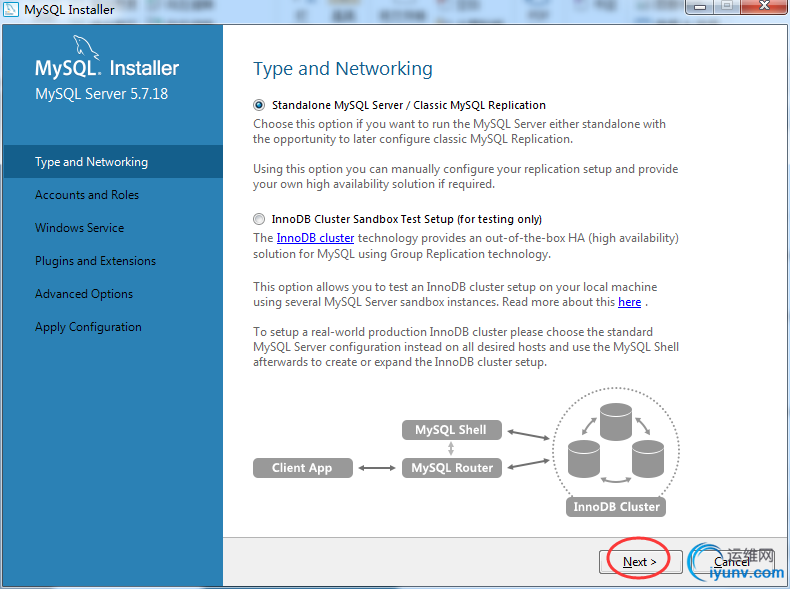Click the 'Type and Networking' page heading
The image size is (790, 589).
point(343,69)
